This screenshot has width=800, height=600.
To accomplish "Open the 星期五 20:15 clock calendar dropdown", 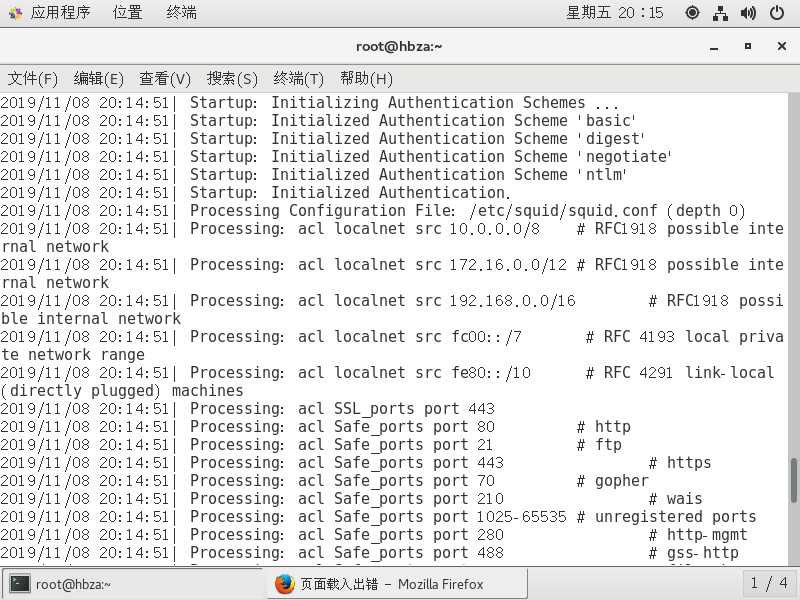I will [x=614, y=13].
